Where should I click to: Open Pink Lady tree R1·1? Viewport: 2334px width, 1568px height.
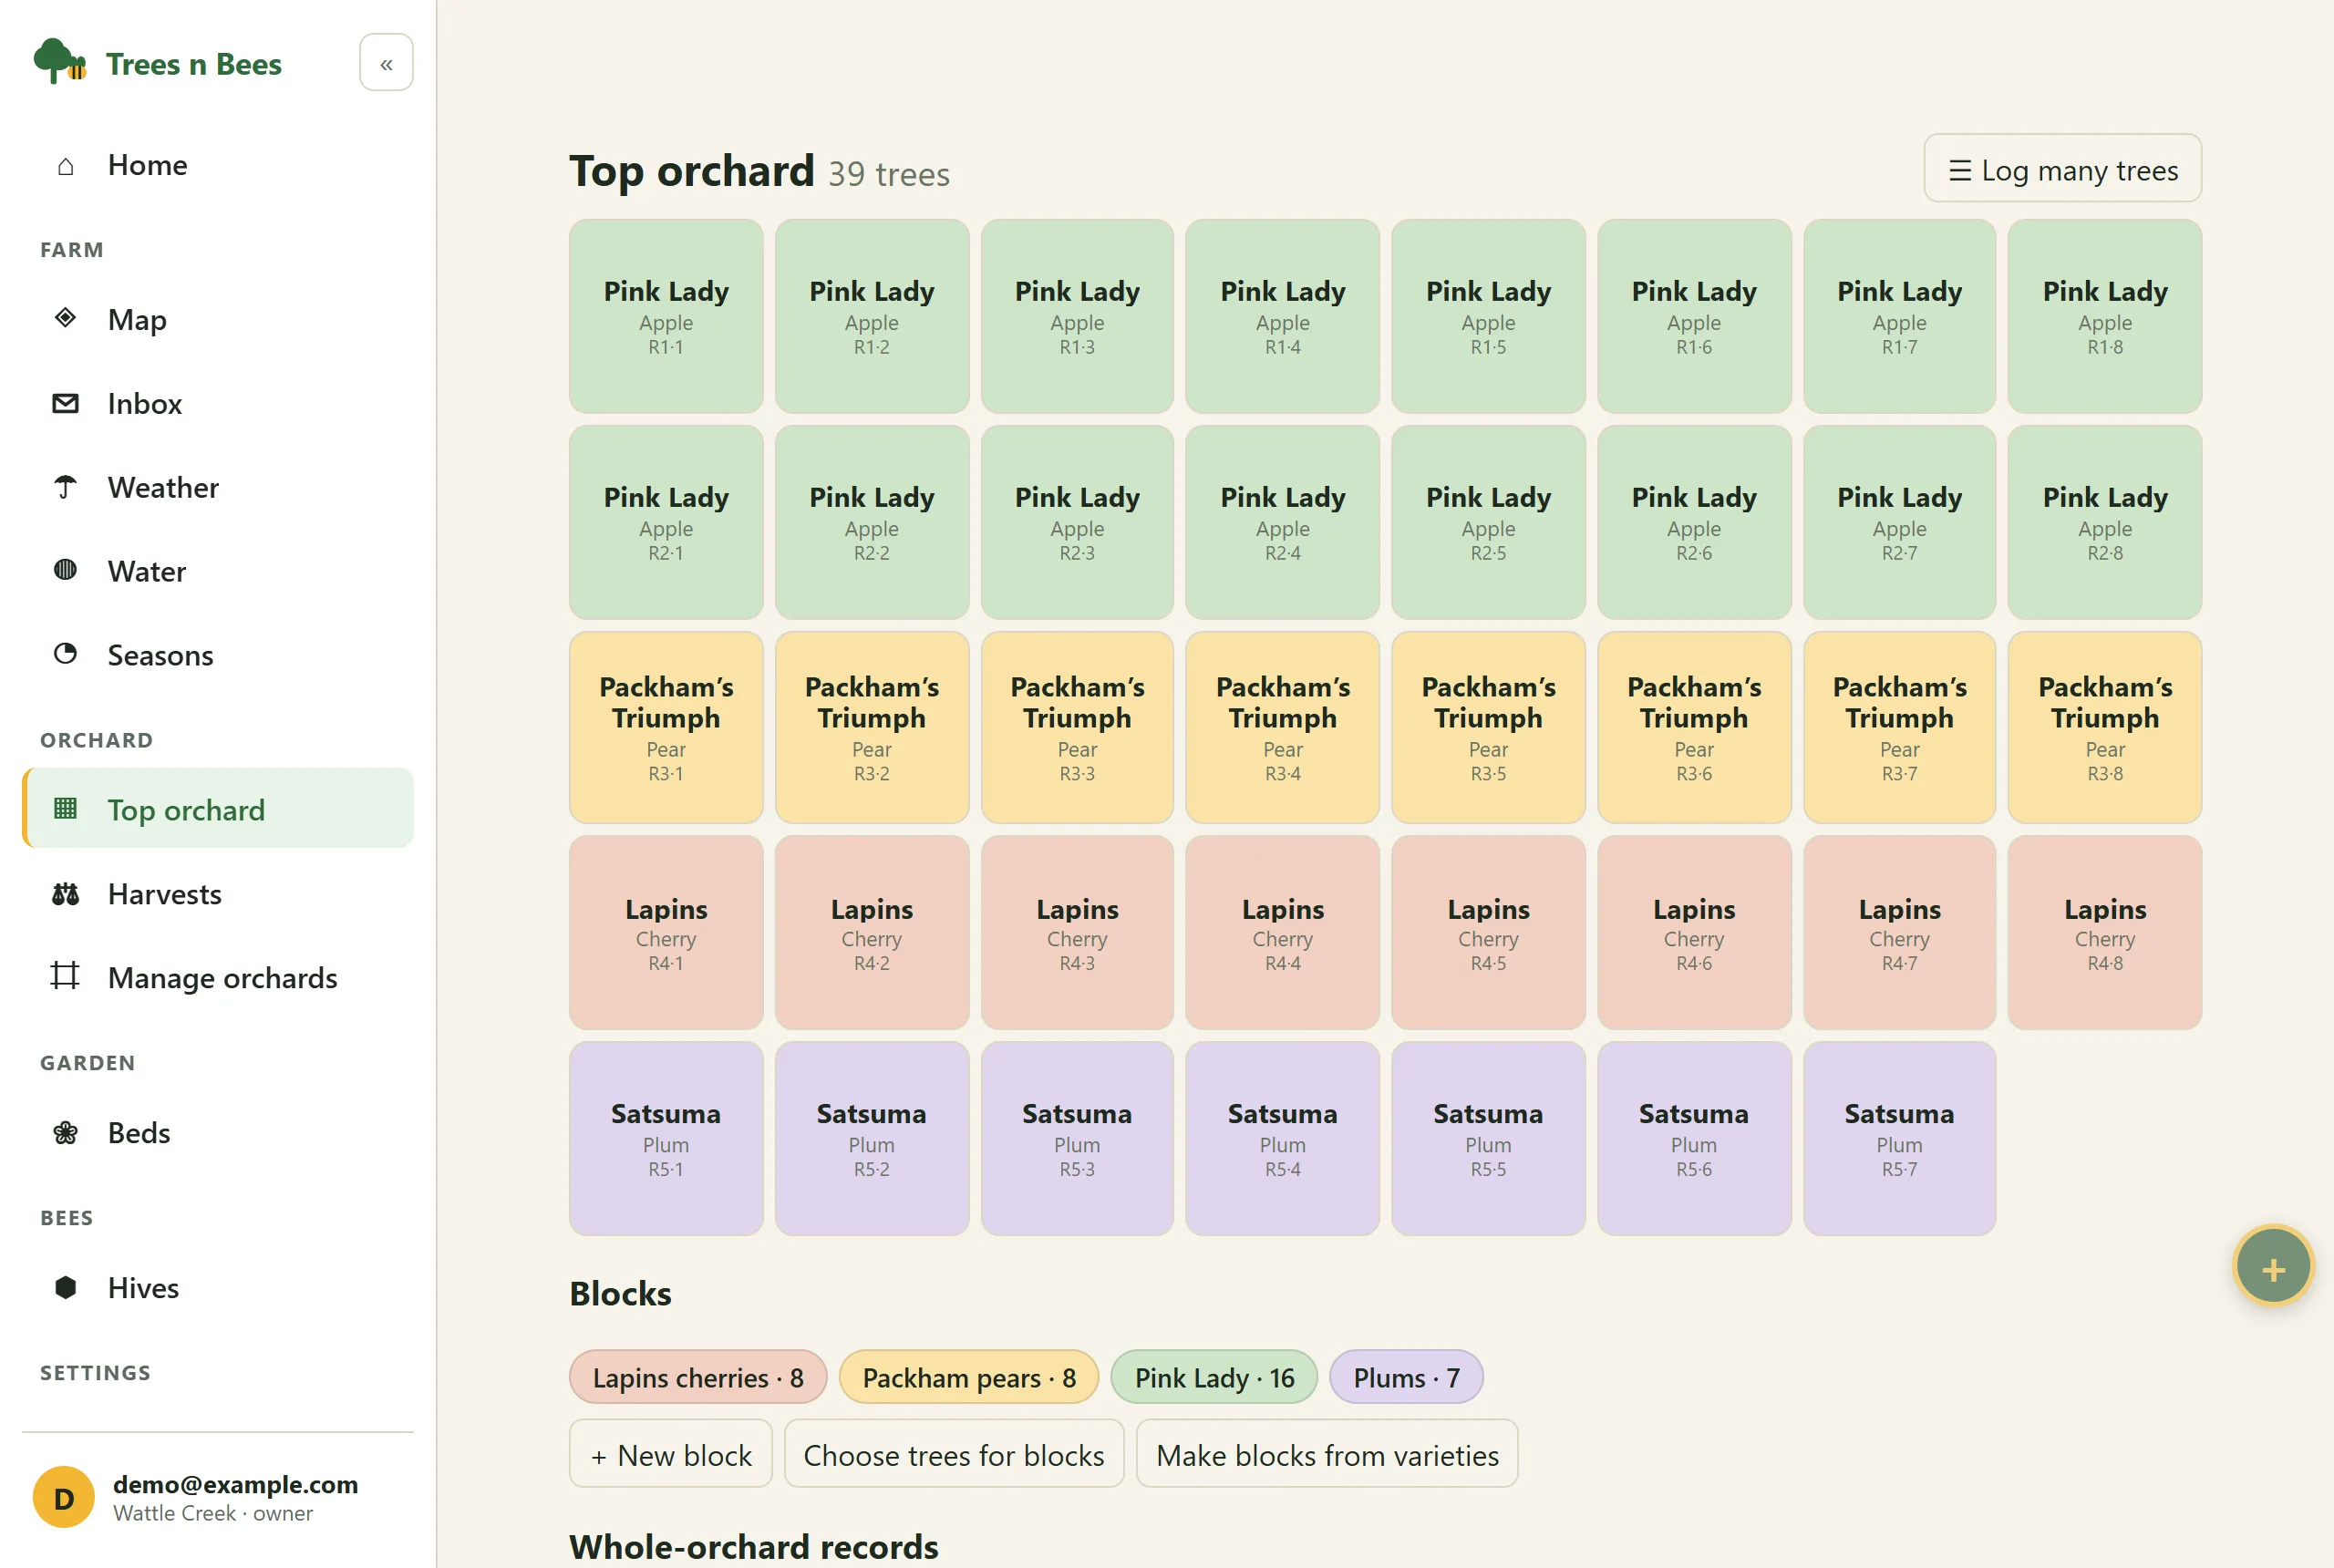(666, 316)
